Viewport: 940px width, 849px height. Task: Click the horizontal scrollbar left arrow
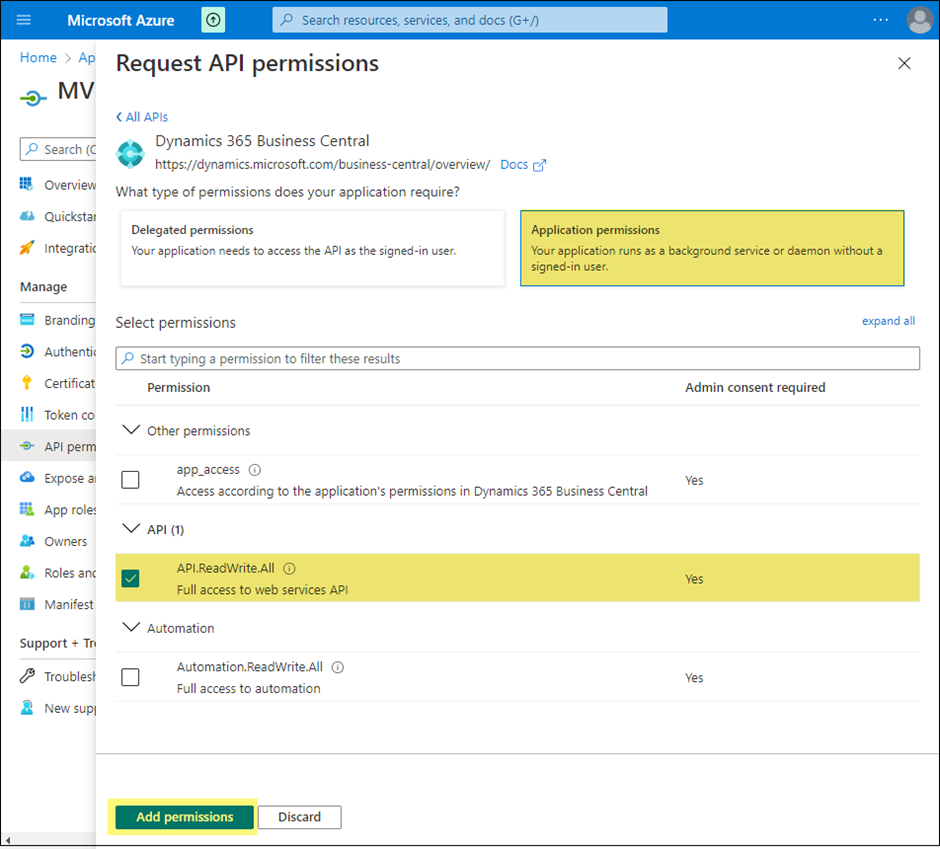pyautogui.click(x=7, y=841)
